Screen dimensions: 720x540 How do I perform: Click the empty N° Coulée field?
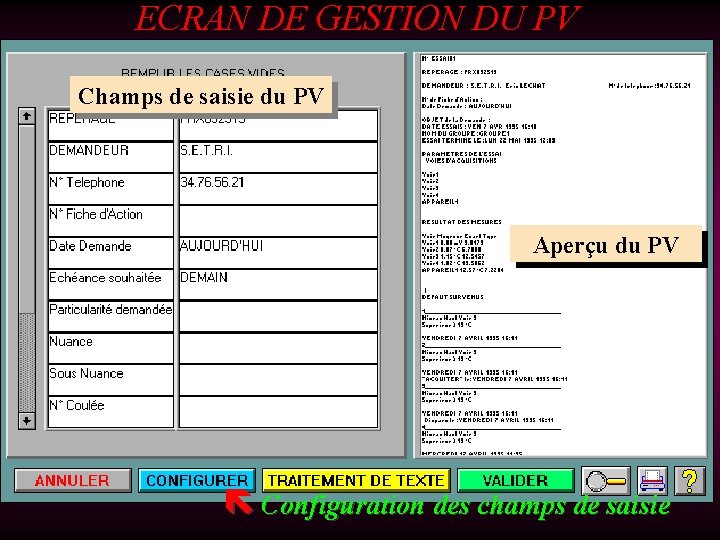click(x=278, y=412)
